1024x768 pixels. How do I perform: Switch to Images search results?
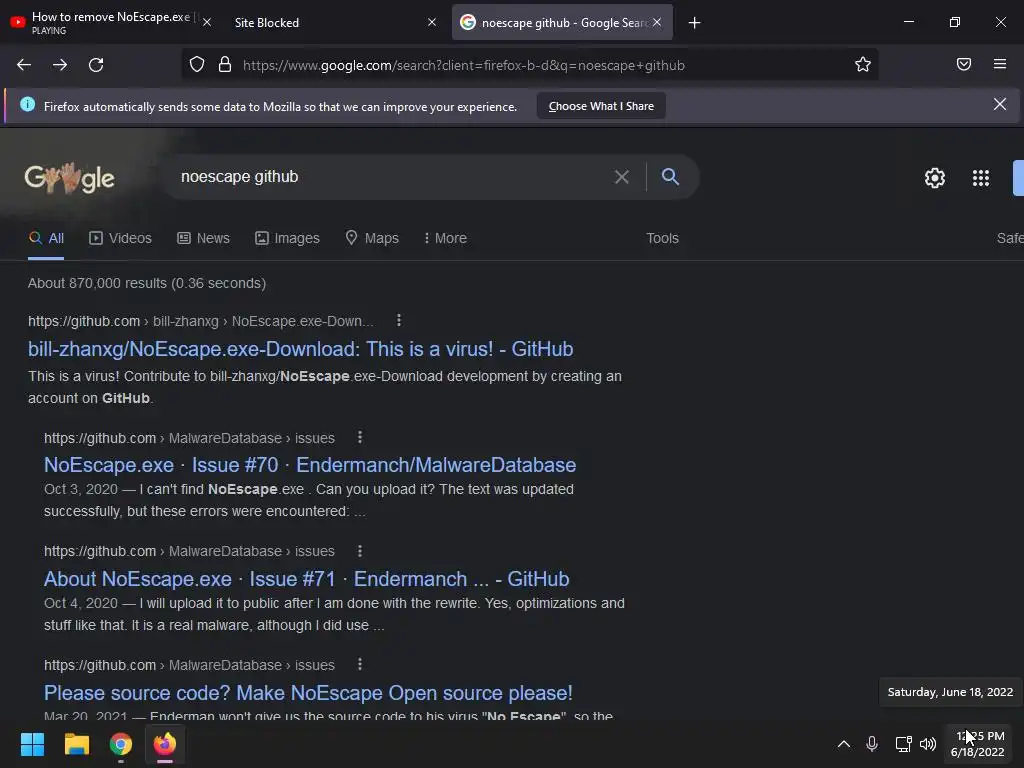coord(287,238)
